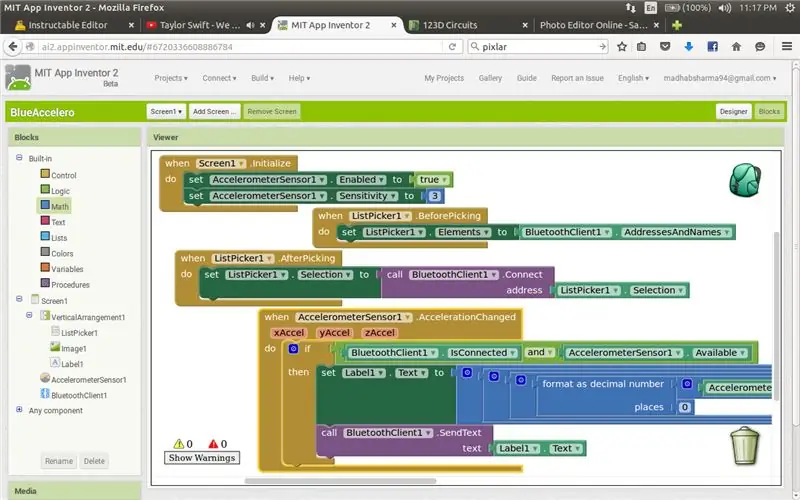
Task: Open the Help menu
Action: 299,78
